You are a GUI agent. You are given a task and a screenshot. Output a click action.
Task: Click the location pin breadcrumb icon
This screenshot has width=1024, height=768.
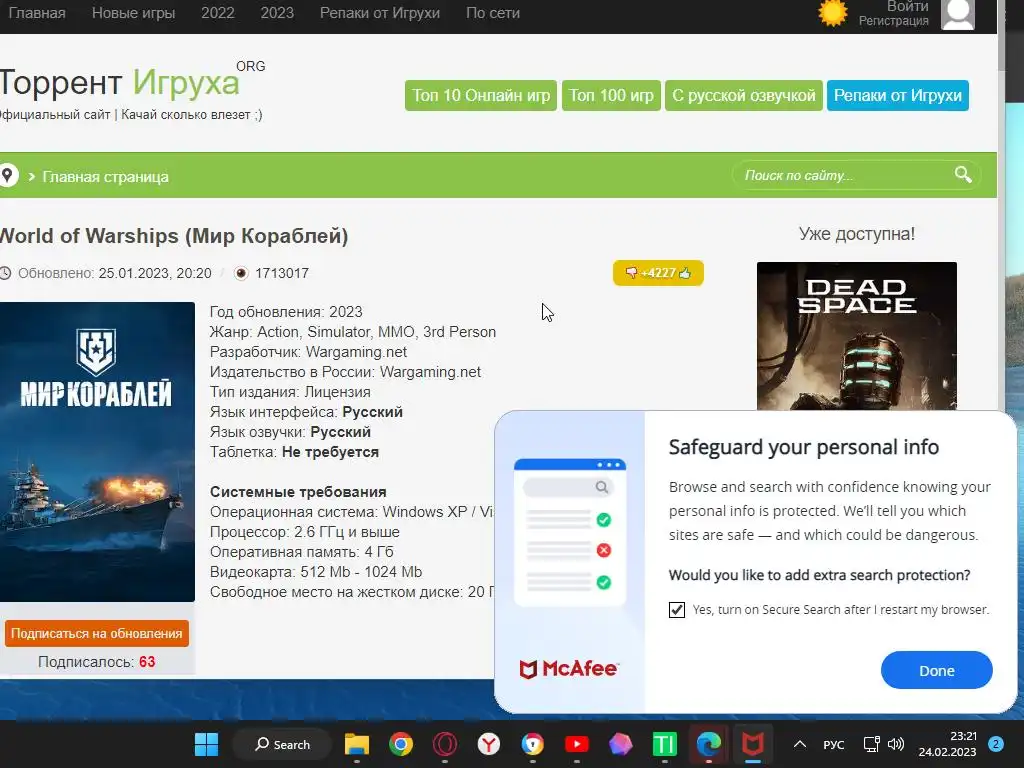point(8,176)
